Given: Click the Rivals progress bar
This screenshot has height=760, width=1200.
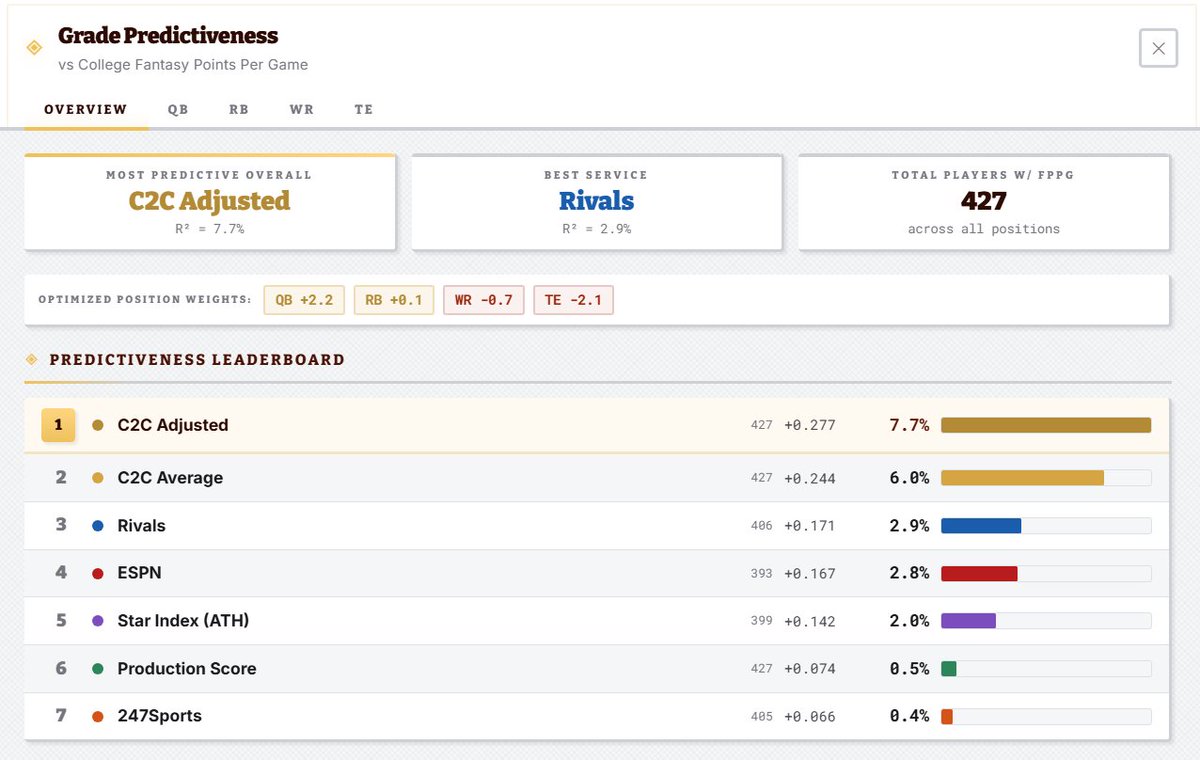Looking at the screenshot, I should click(1046, 526).
